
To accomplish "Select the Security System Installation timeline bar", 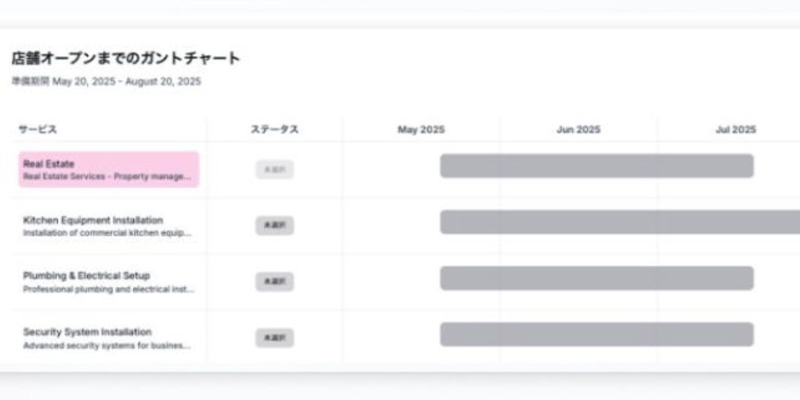I will 596,334.
